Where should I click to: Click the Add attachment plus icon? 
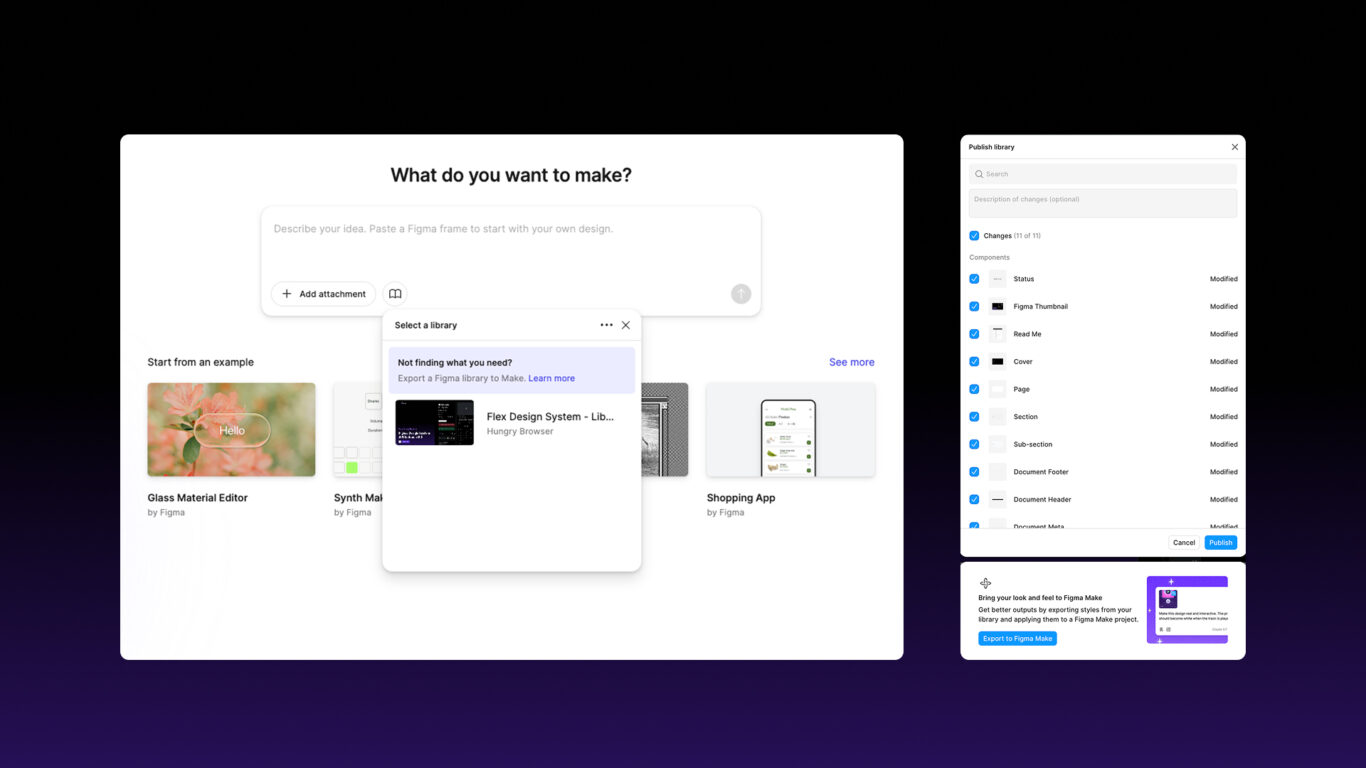[x=285, y=293]
